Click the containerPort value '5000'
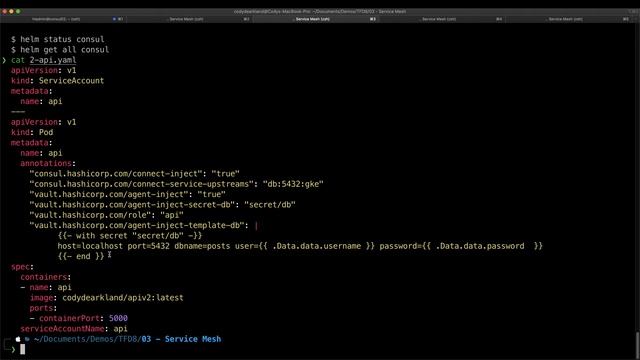The image size is (640, 360). [x=118, y=318]
